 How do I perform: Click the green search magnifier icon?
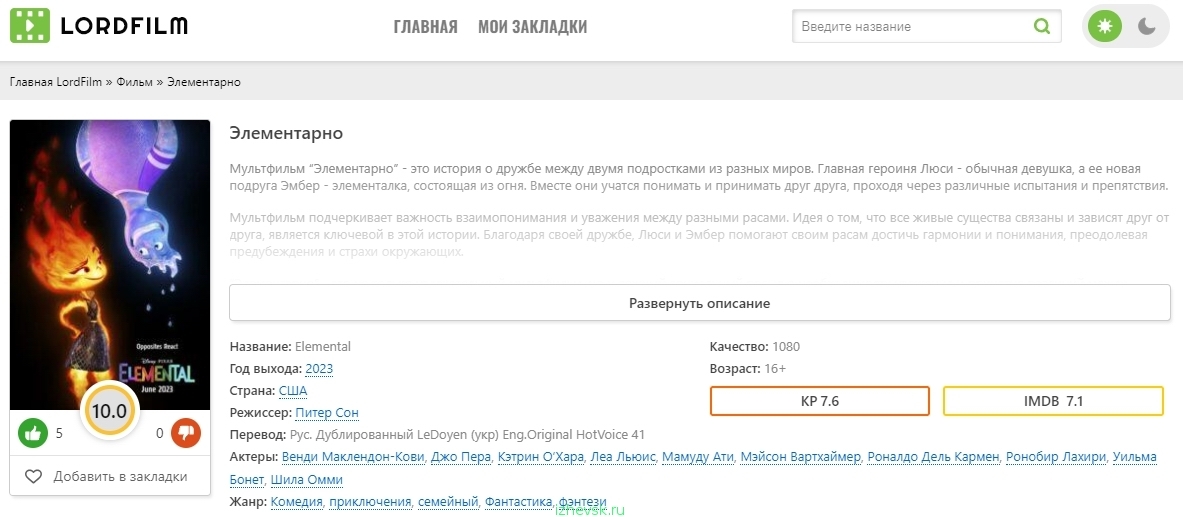[1042, 27]
